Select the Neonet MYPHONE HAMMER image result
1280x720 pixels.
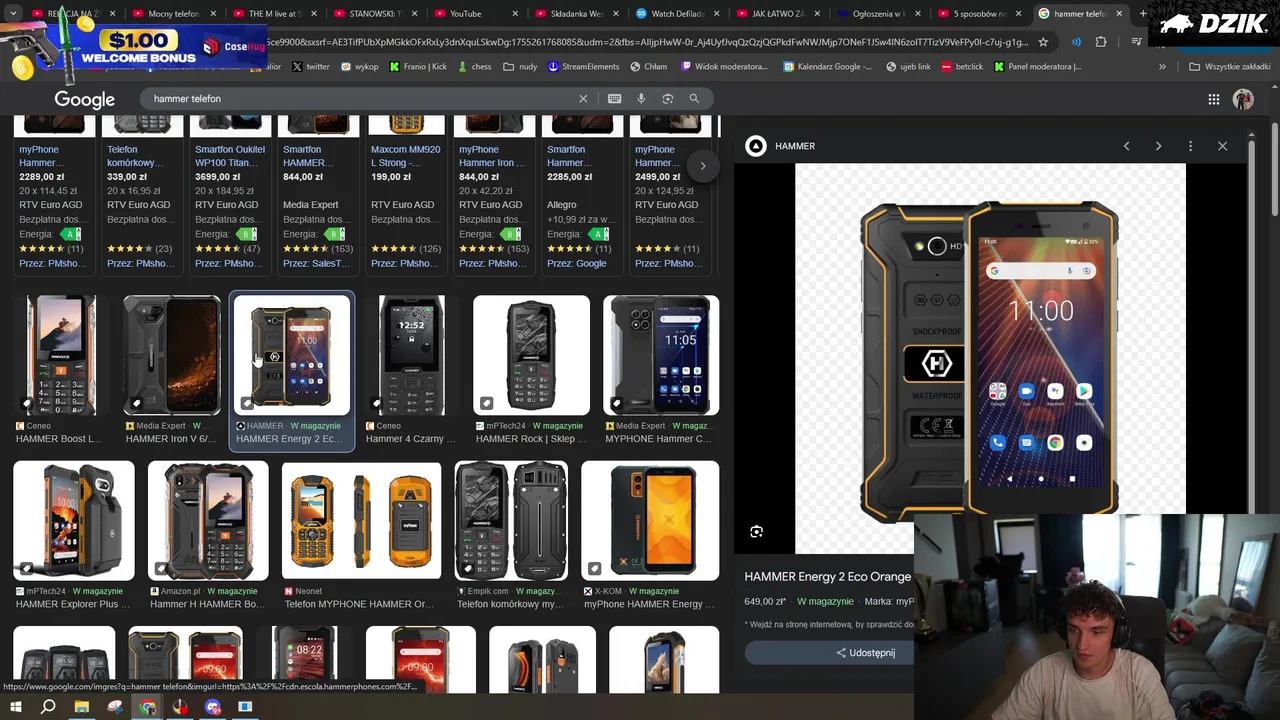pos(361,521)
